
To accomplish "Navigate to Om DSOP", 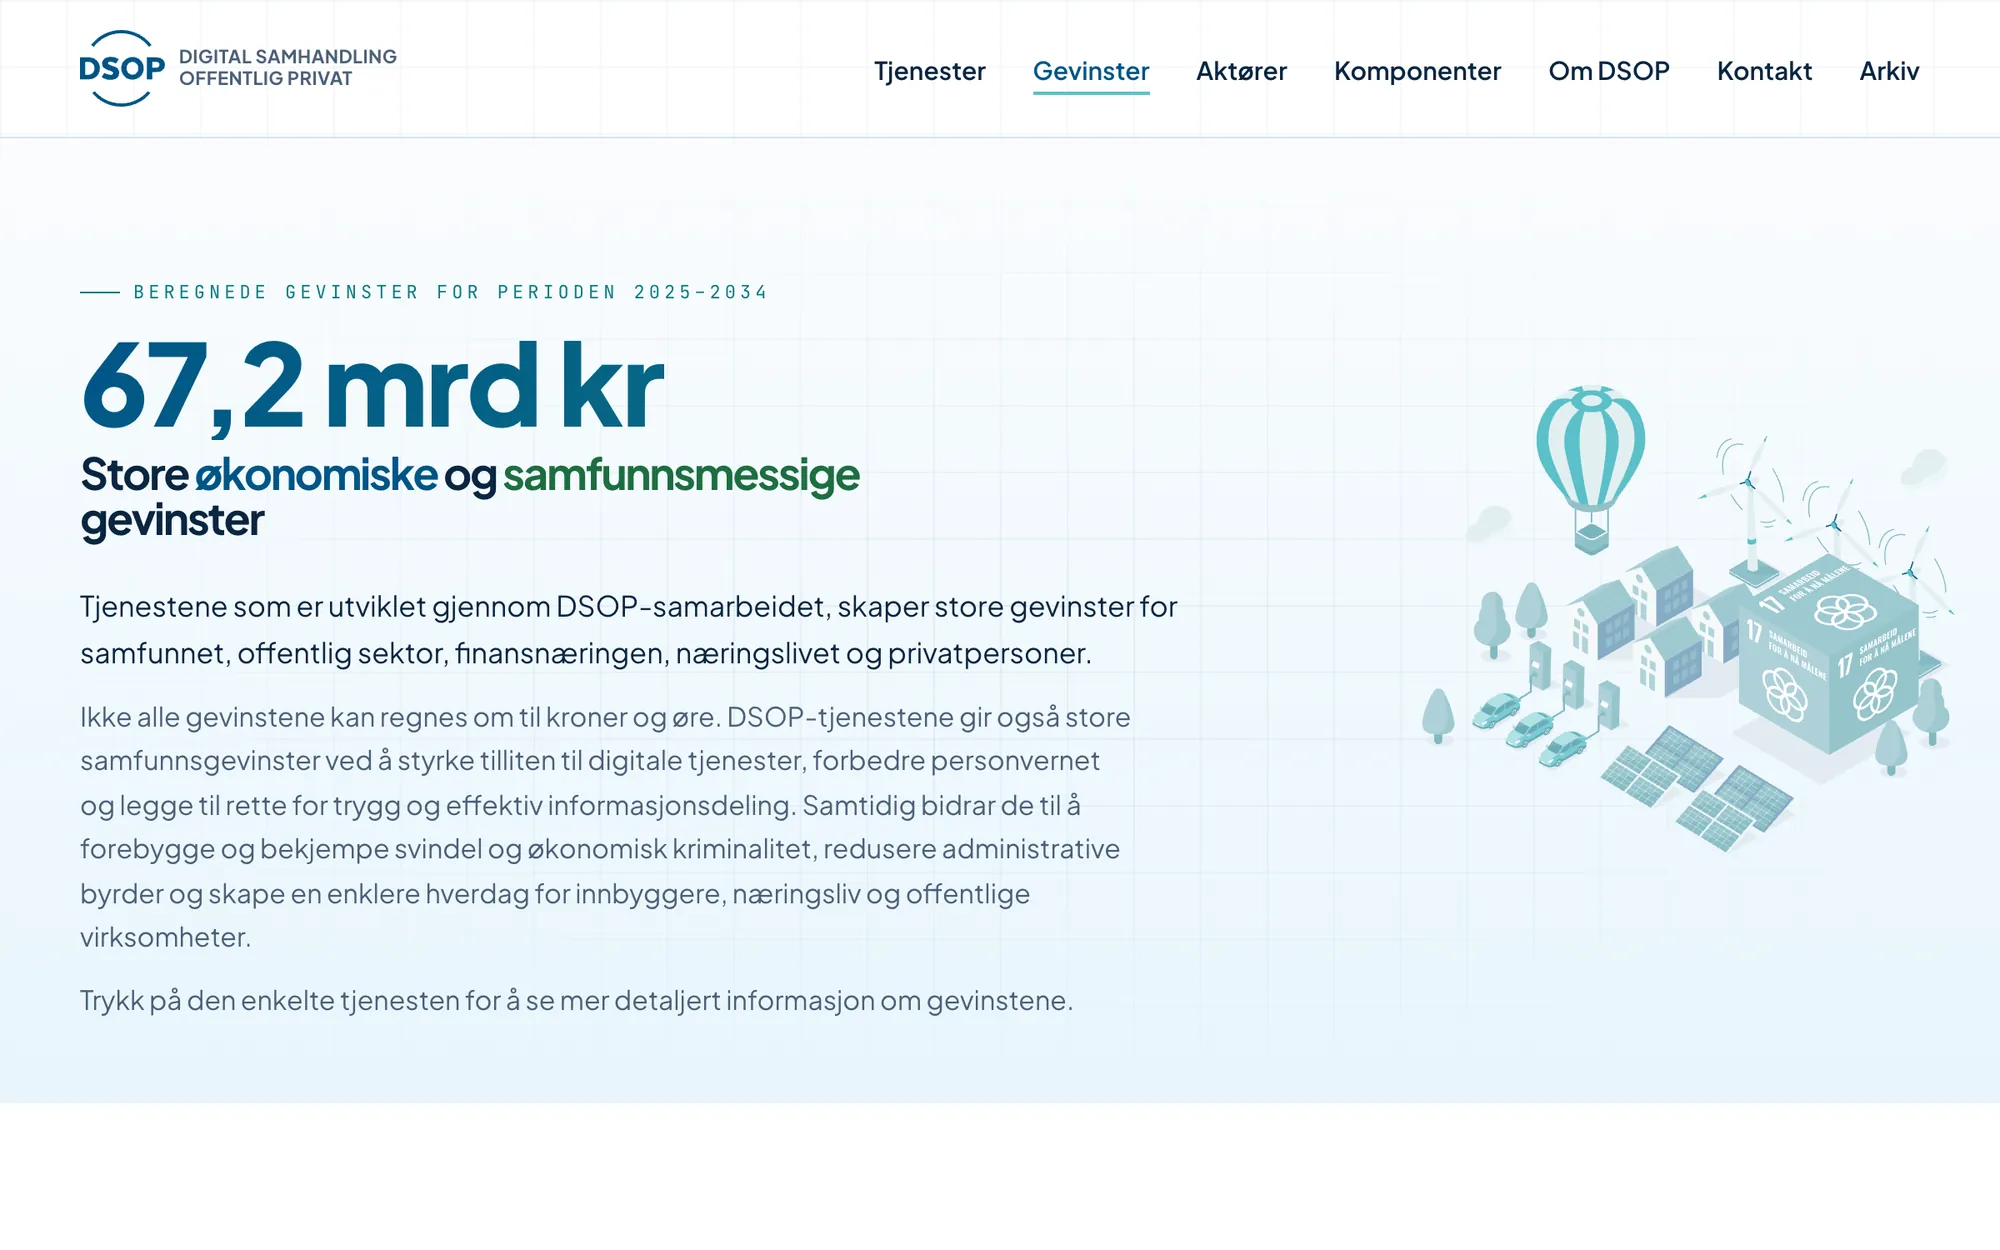I will coord(1609,71).
